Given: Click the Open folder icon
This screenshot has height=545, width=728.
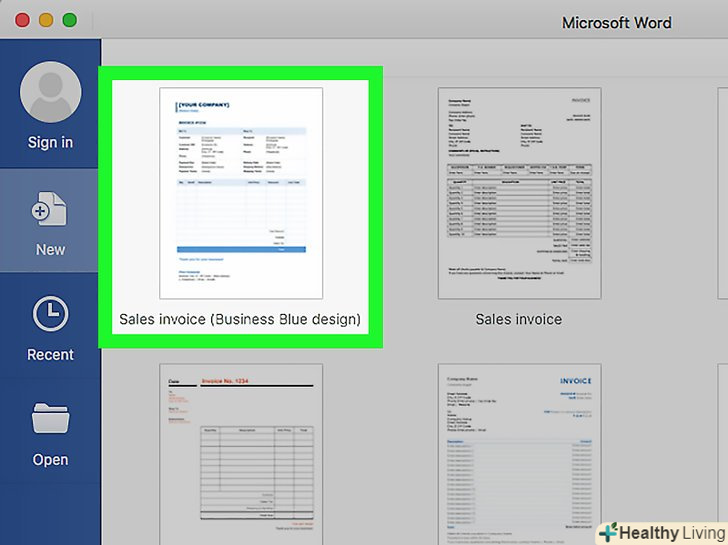Looking at the screenshot, I should pos(50,418).
